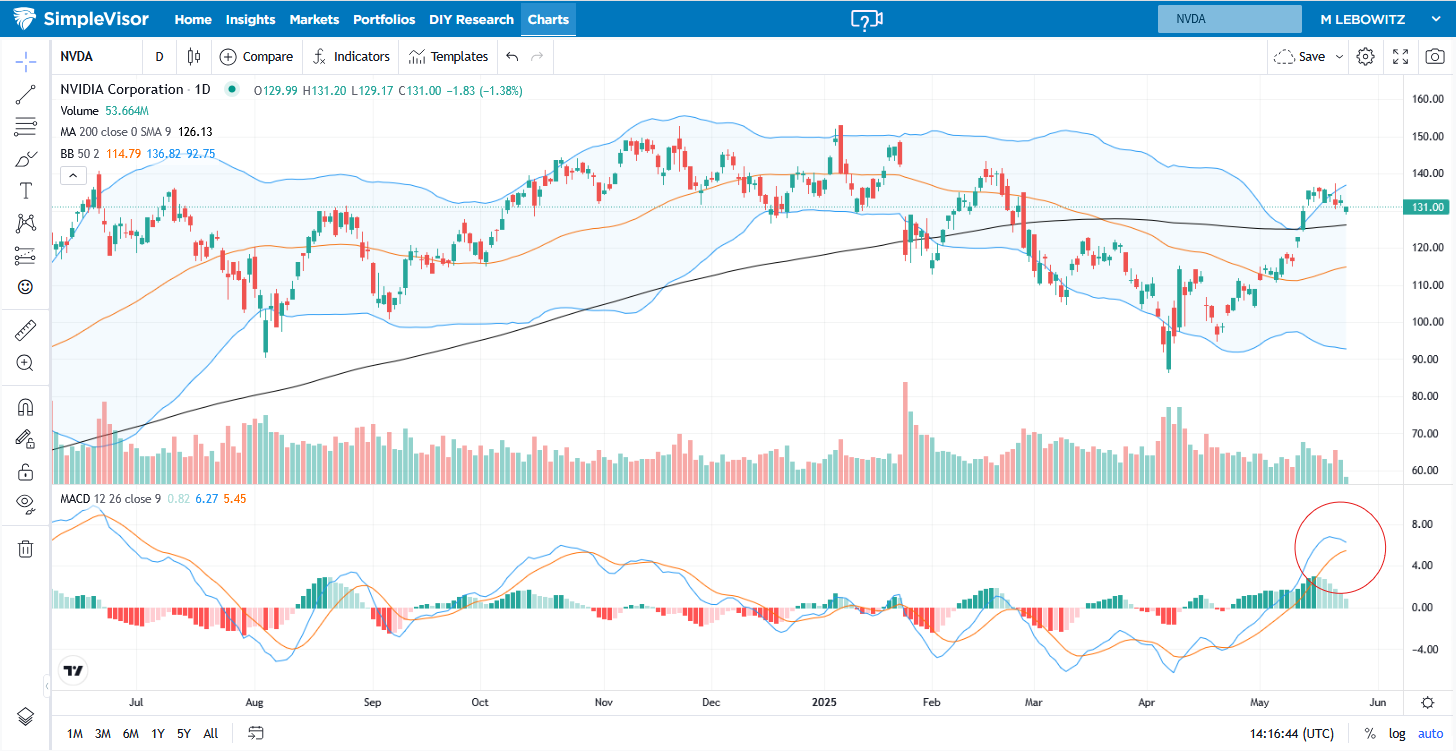
Task: Open the forecasting and measurement tools
Action: 25,256
